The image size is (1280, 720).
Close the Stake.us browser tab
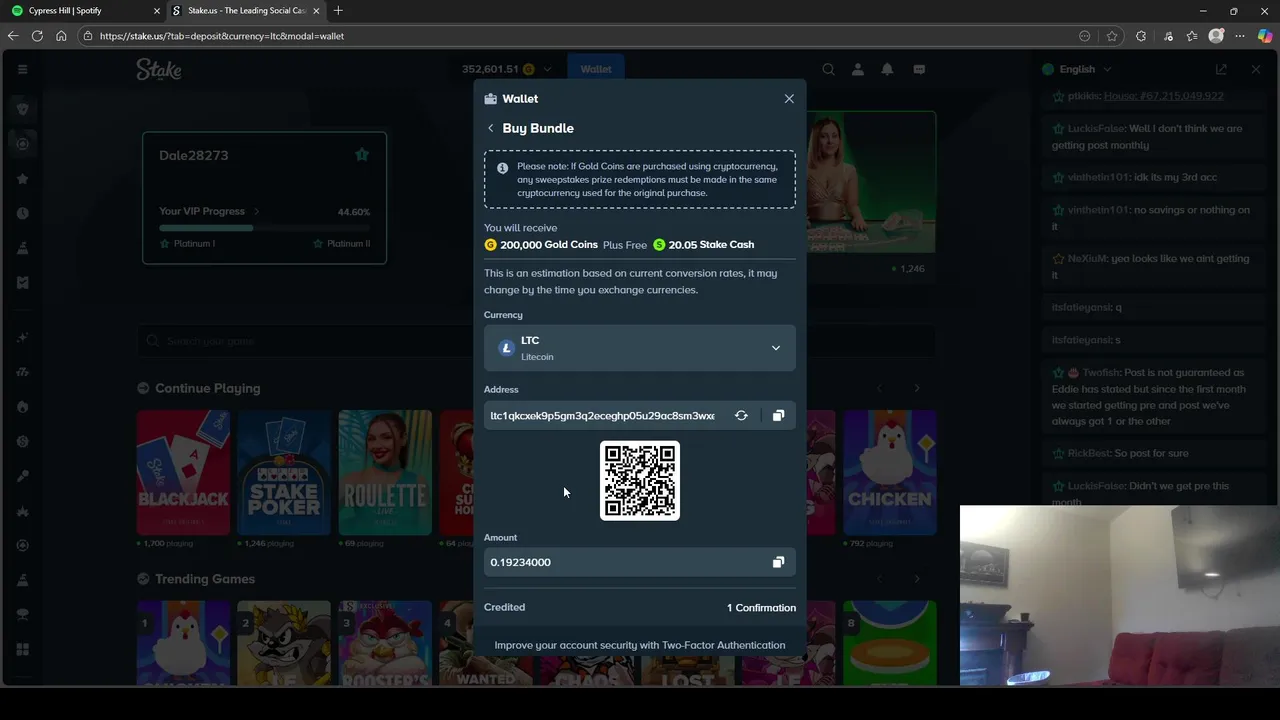pyautogui.click(x=316, y=10)
